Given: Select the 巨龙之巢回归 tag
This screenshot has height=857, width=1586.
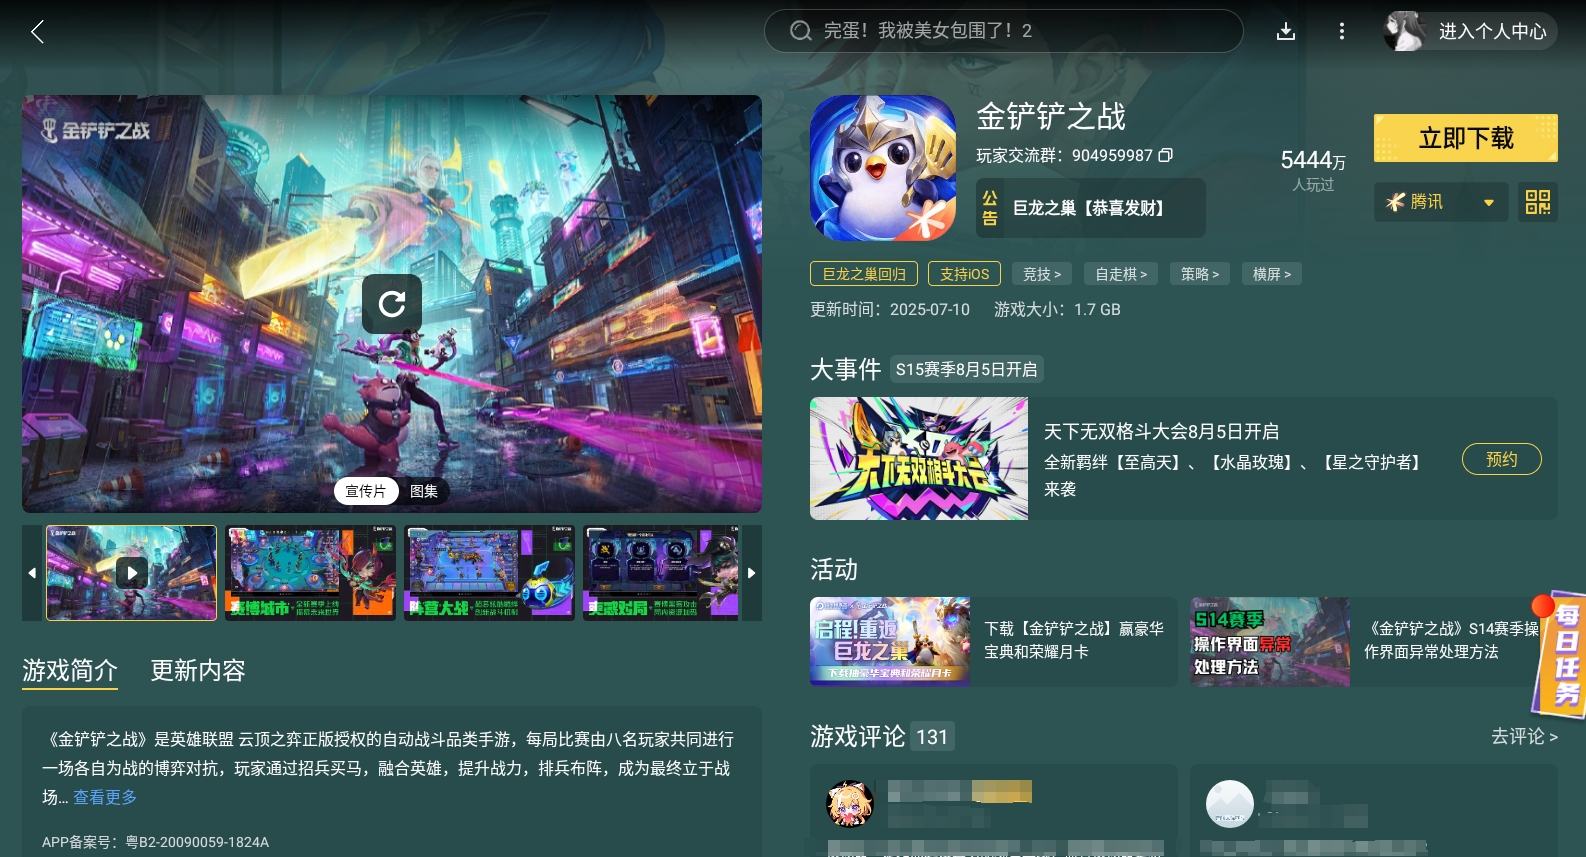Looking at the screenshot, I should [864, 274].
